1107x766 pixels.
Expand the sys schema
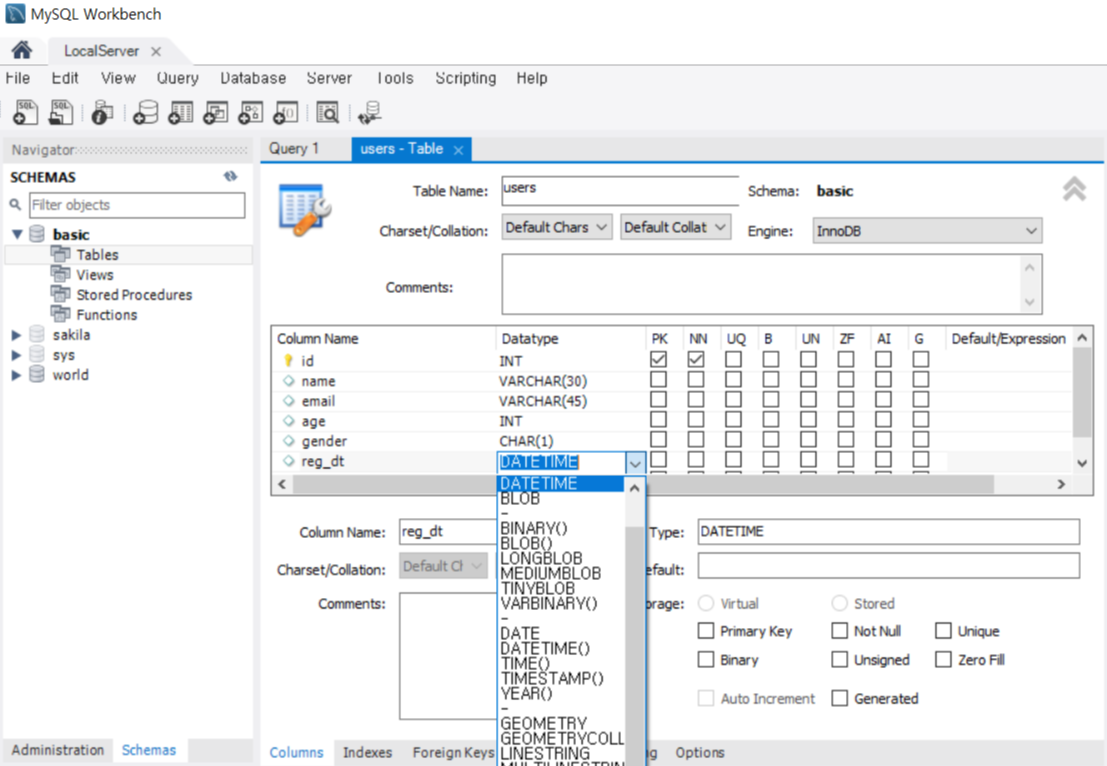coord(16,355)
